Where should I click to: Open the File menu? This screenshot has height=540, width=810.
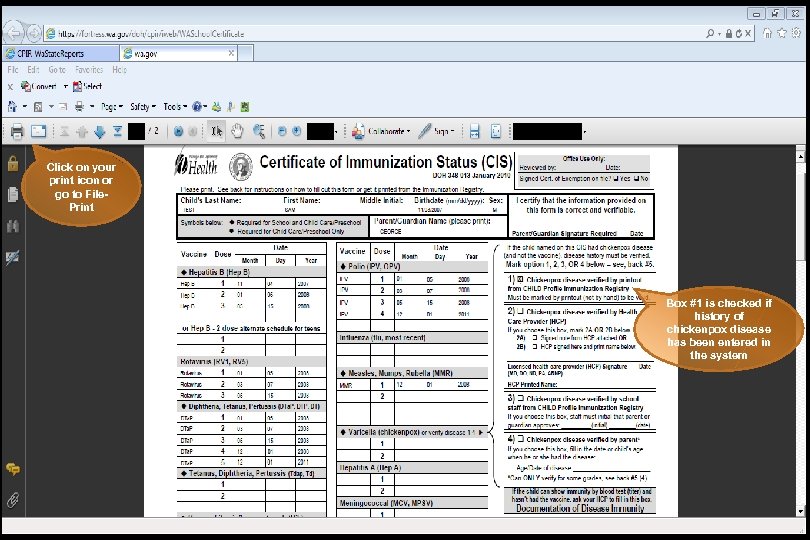coord(13,70)
